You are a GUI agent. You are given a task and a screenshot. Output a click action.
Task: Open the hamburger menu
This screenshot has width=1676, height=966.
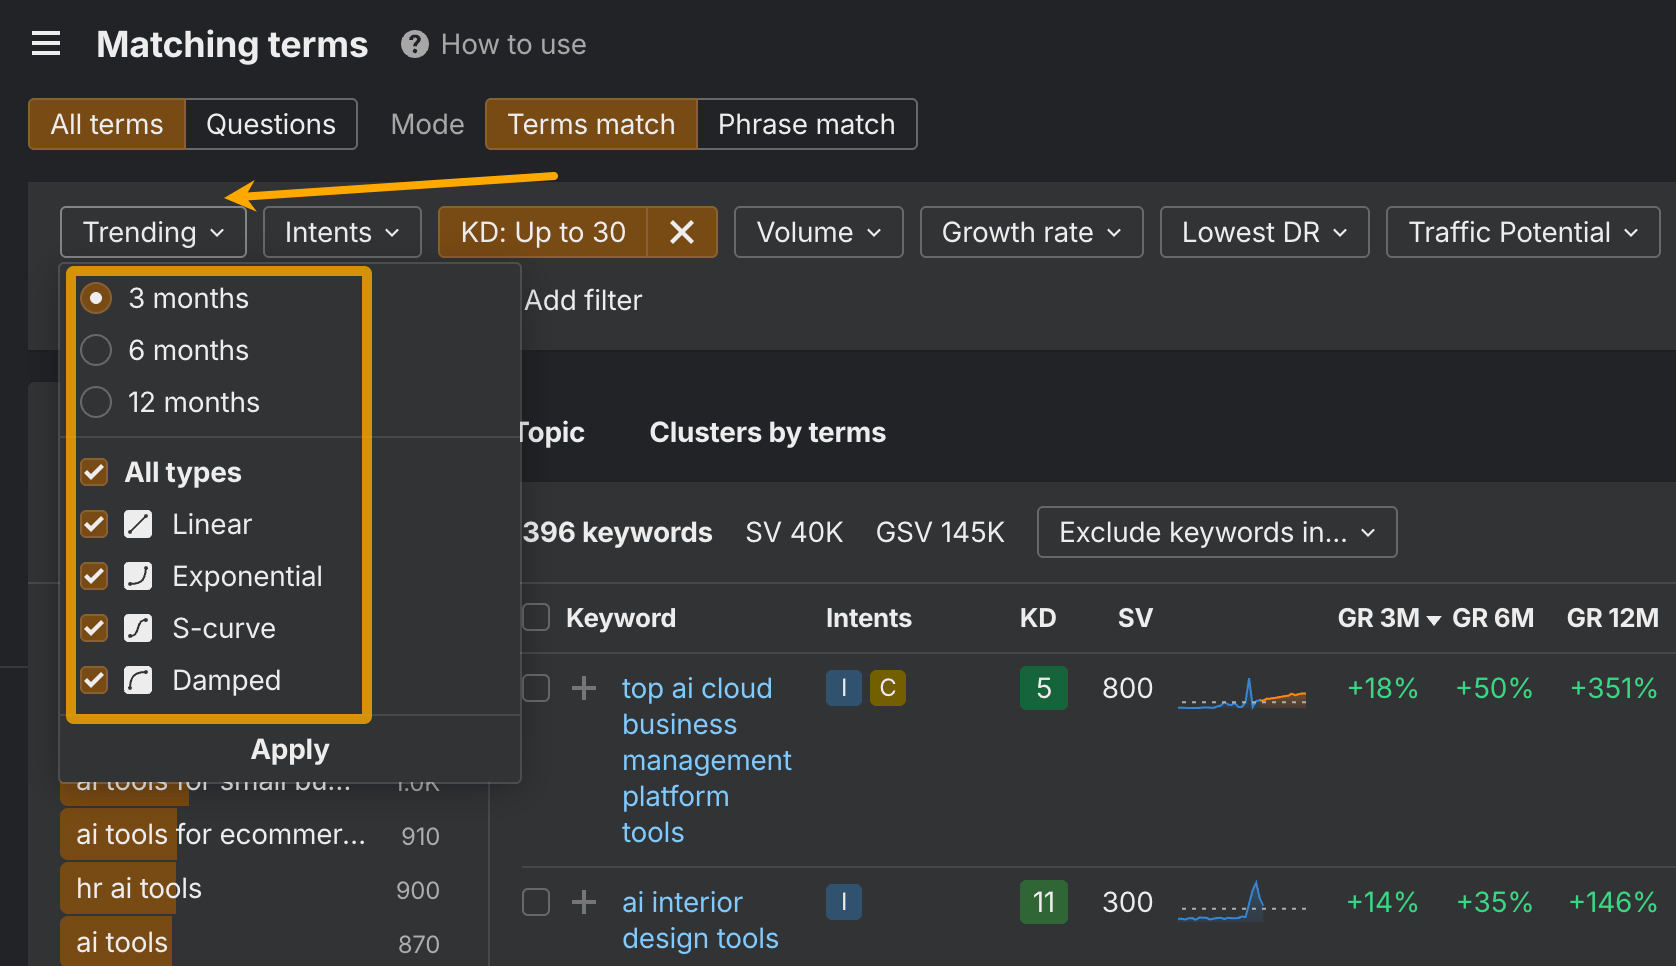(46, 44)
